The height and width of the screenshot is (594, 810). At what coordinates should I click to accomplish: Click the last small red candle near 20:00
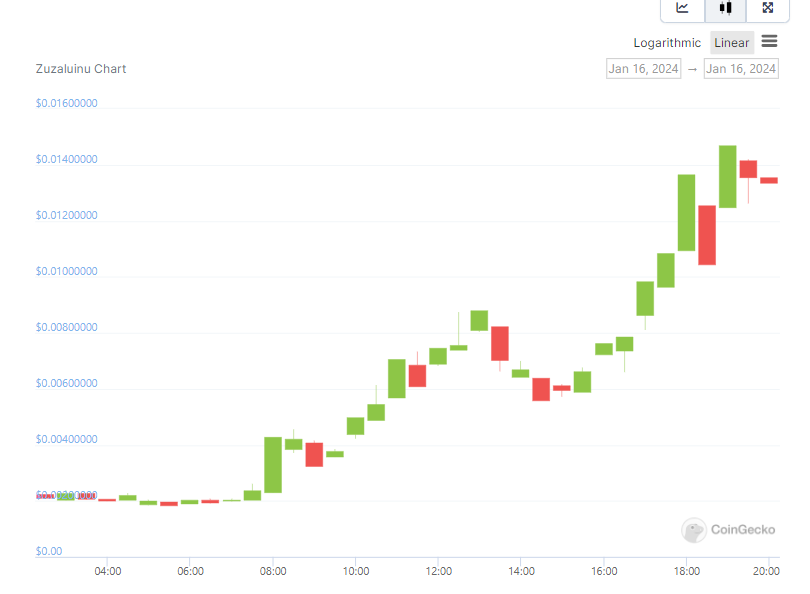point(769,180)
